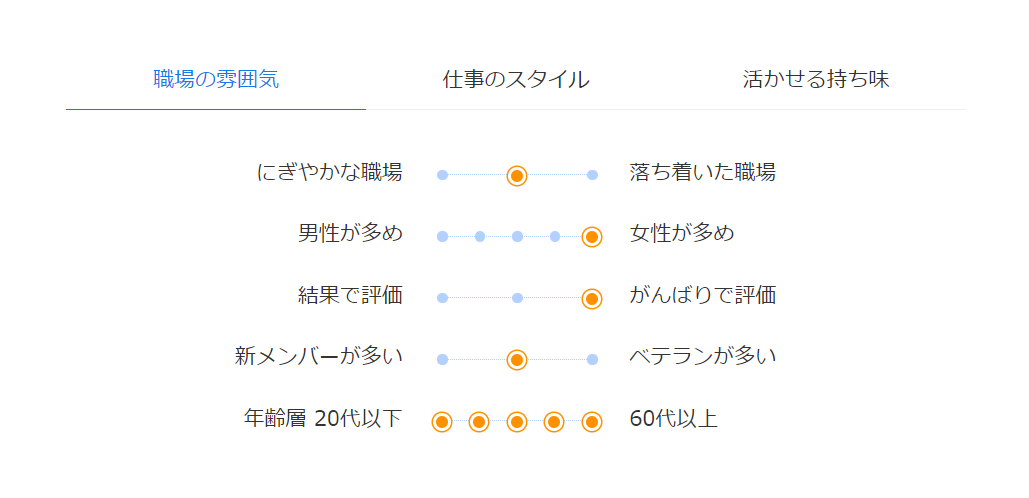
Task: Click the selected dot next to がんばりで評価
Action: 592,298
